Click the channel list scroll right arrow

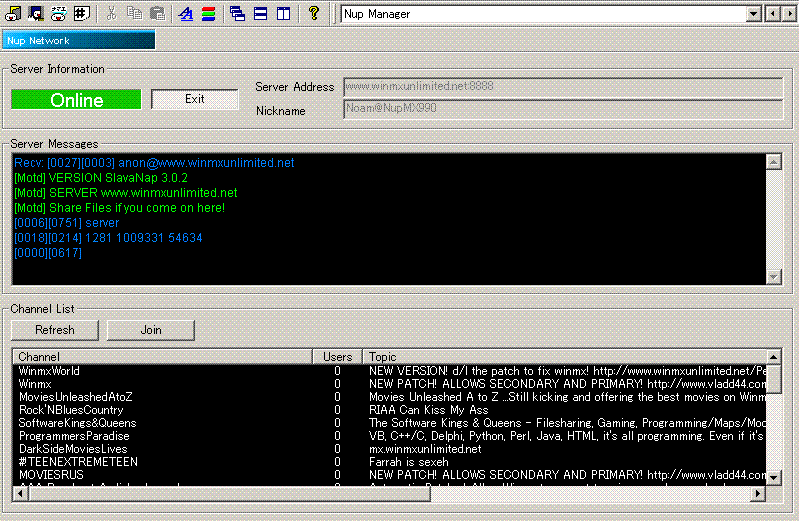pos(758,493)
